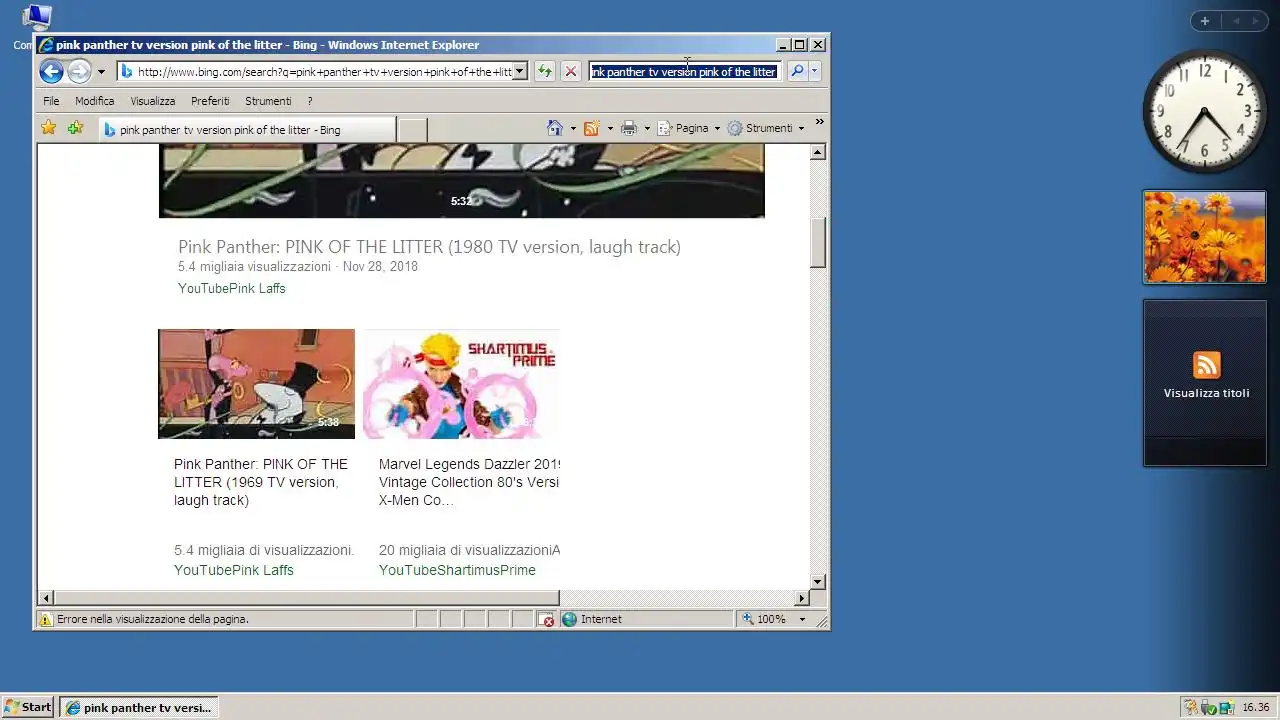This screenshot has height=720, width=1280.
Task: Click YouTubePink Laffs under the 1980 video
Action: (x=232, y=288)
